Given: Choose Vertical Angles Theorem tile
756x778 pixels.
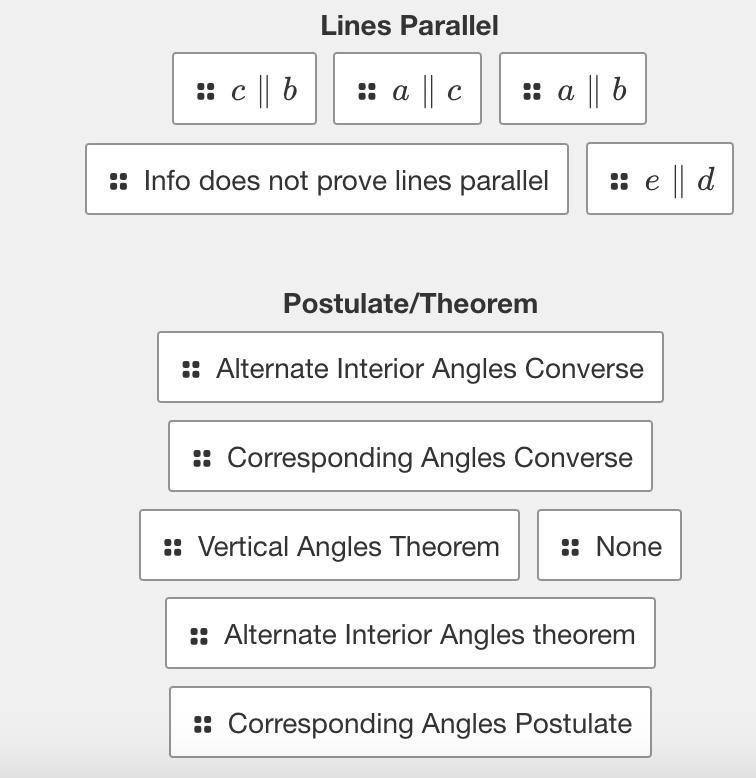Looking at the screenshot, I should (329, 545).
